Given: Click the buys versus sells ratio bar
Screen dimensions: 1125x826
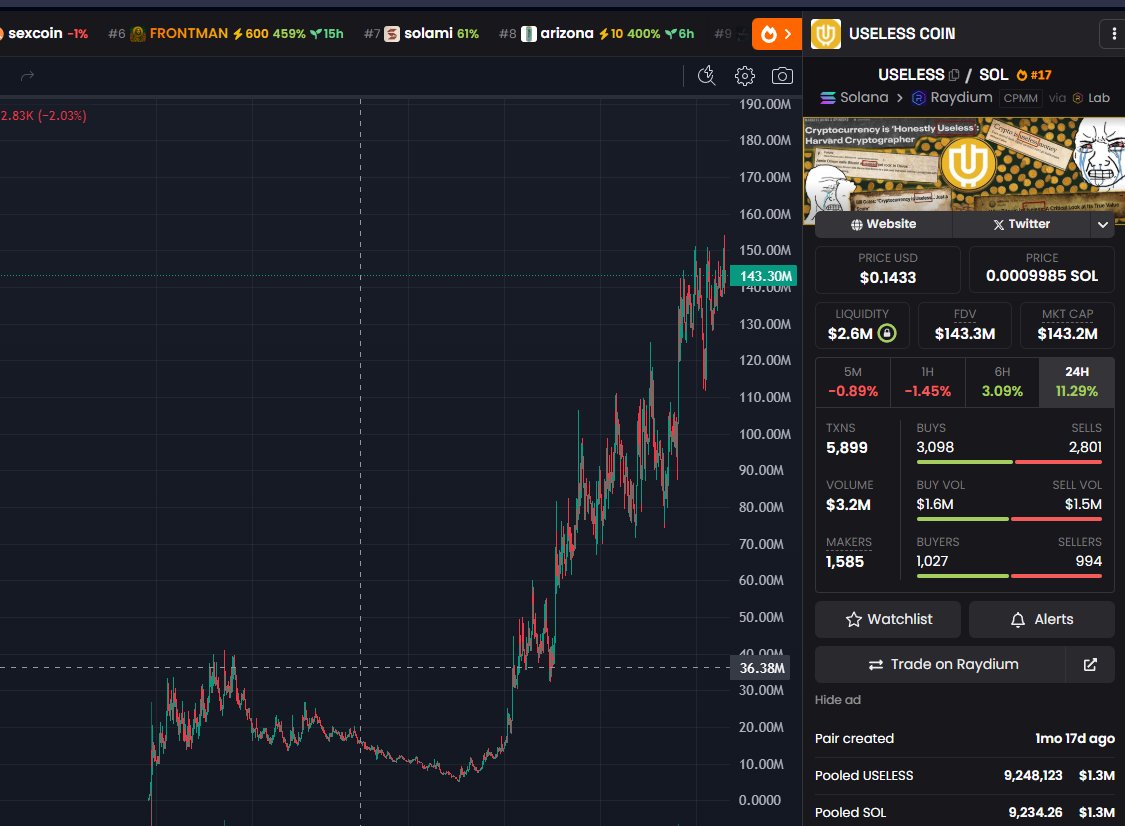Looking at the screenshot, I should tap(1009, 462).
